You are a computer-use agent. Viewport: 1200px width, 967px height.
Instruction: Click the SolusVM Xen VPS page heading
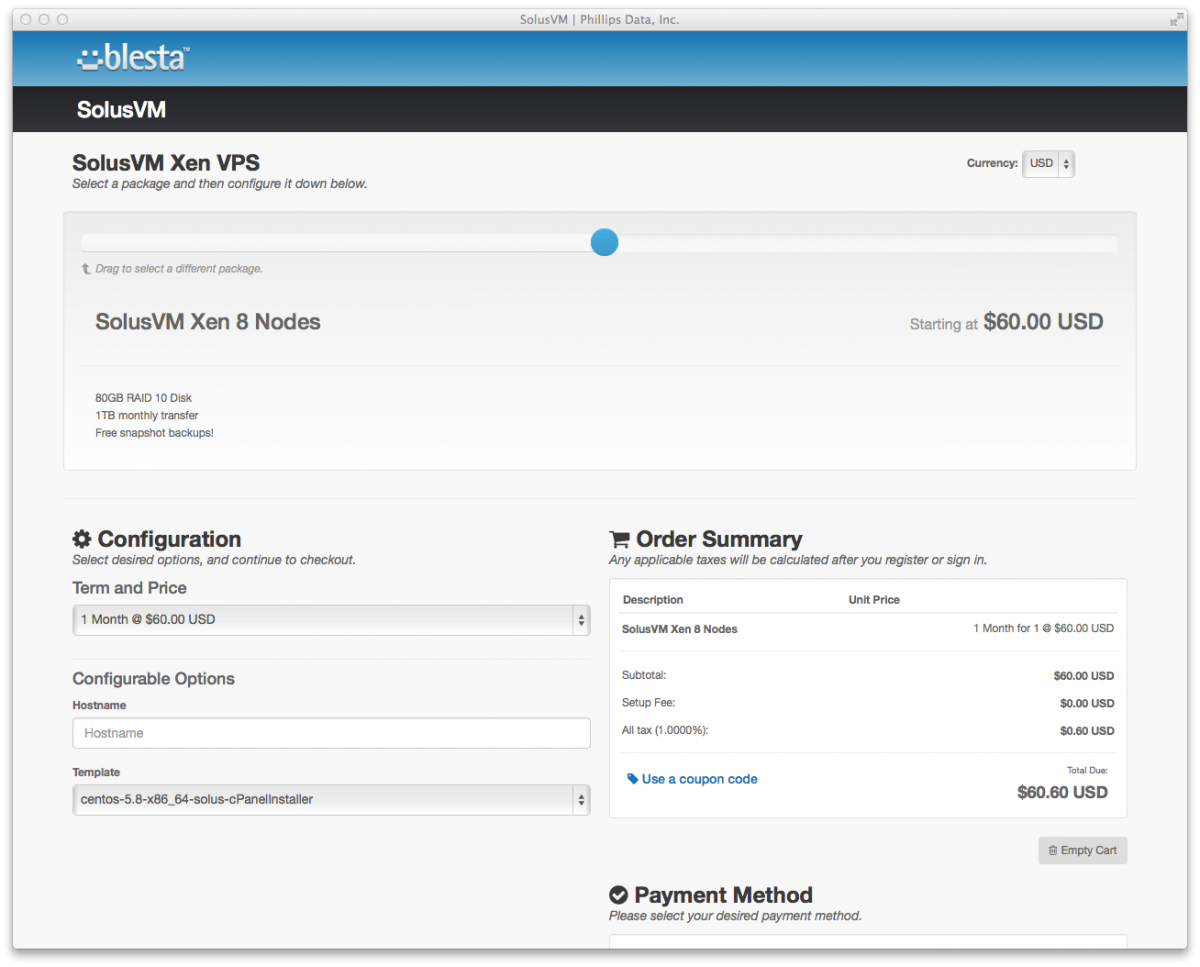[x=166, y=163]
